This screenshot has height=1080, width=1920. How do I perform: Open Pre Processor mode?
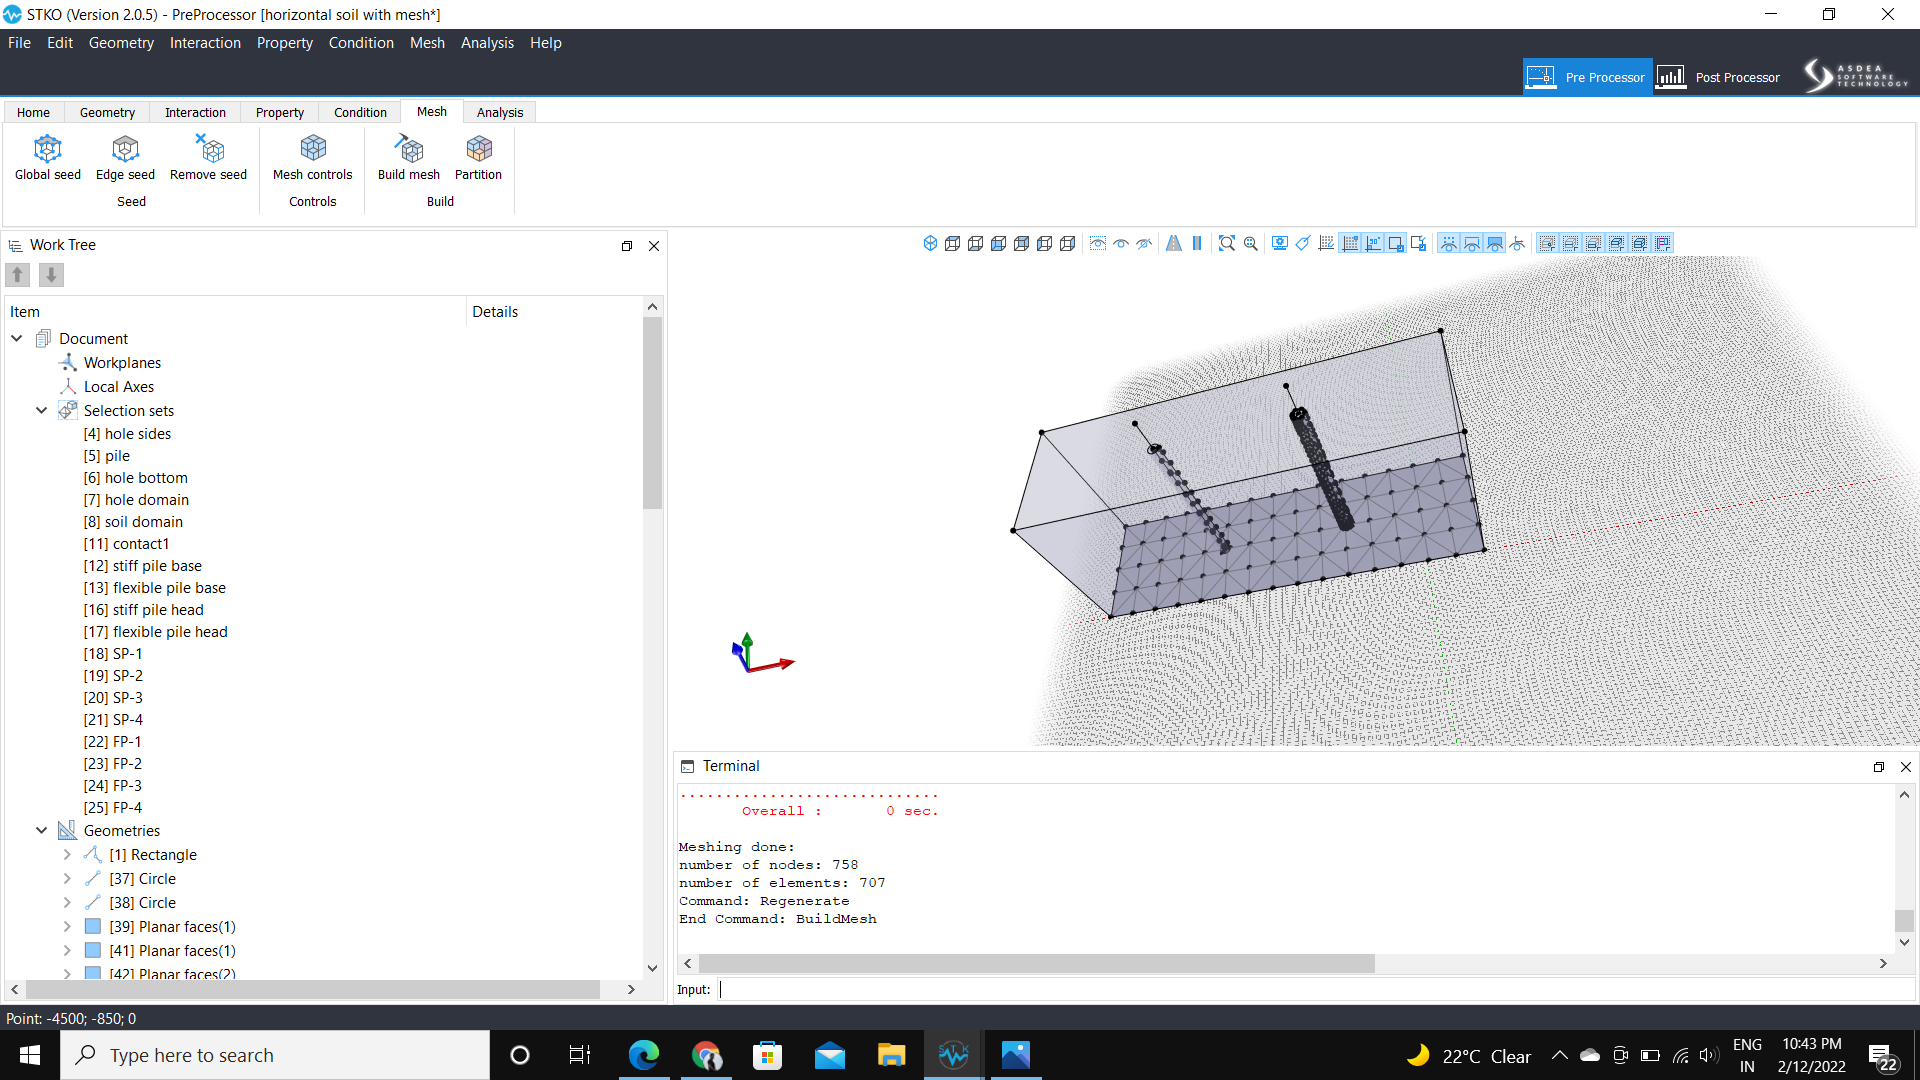pyautogui.click(x=1587, y=77)
